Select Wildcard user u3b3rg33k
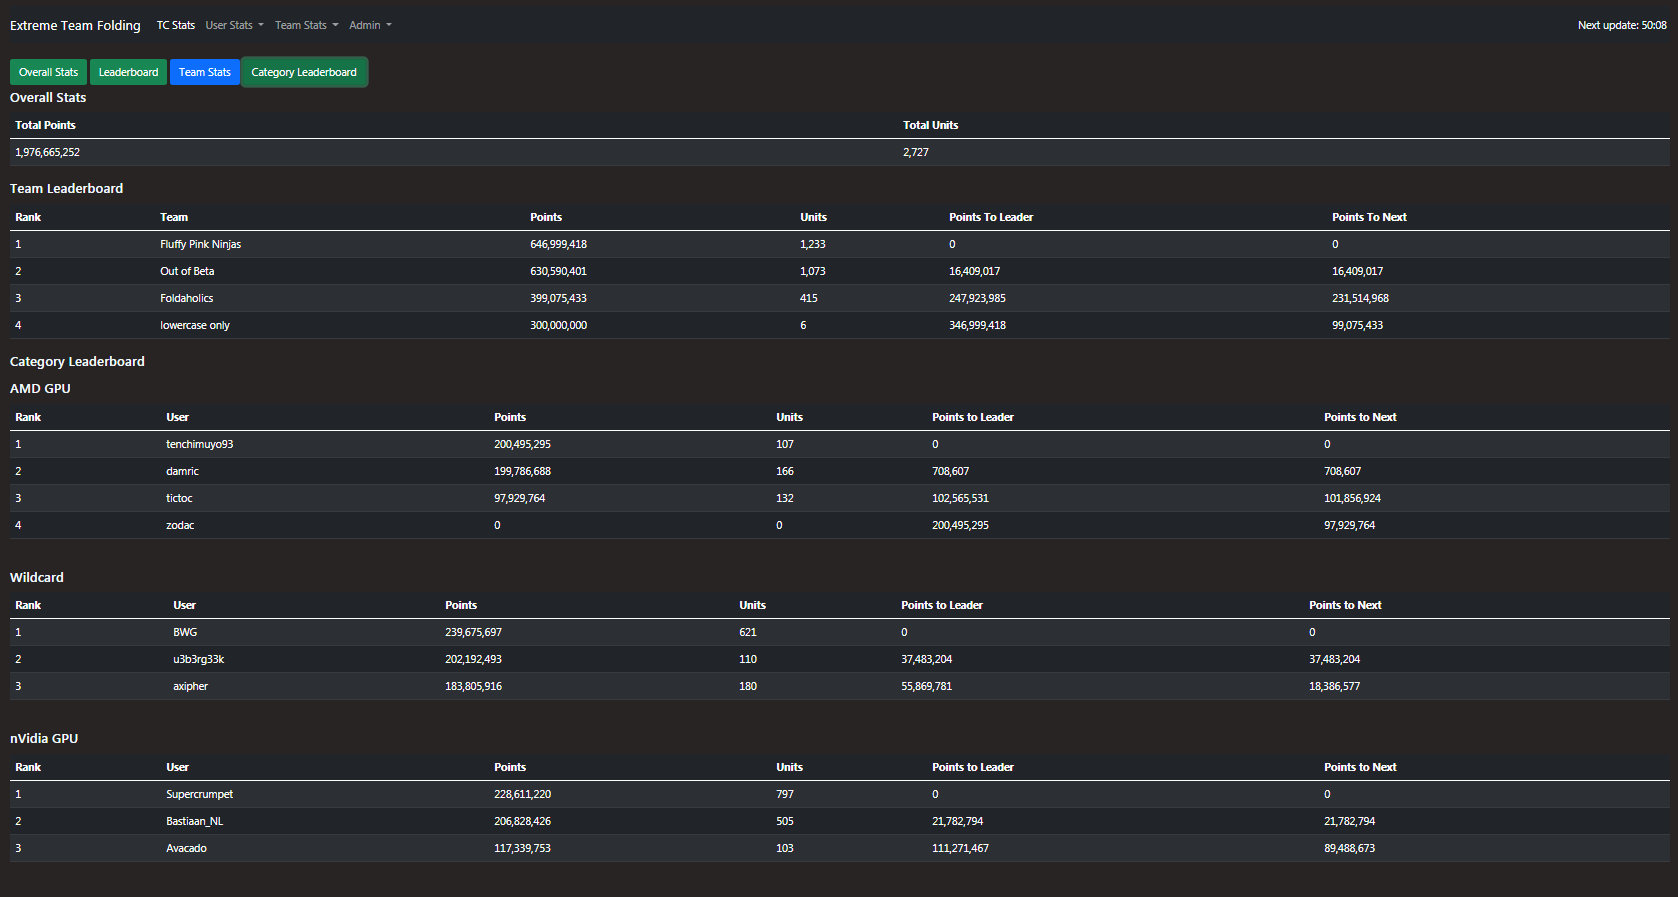The height and width of the screenshot is (897, 1678). point(198,659)
